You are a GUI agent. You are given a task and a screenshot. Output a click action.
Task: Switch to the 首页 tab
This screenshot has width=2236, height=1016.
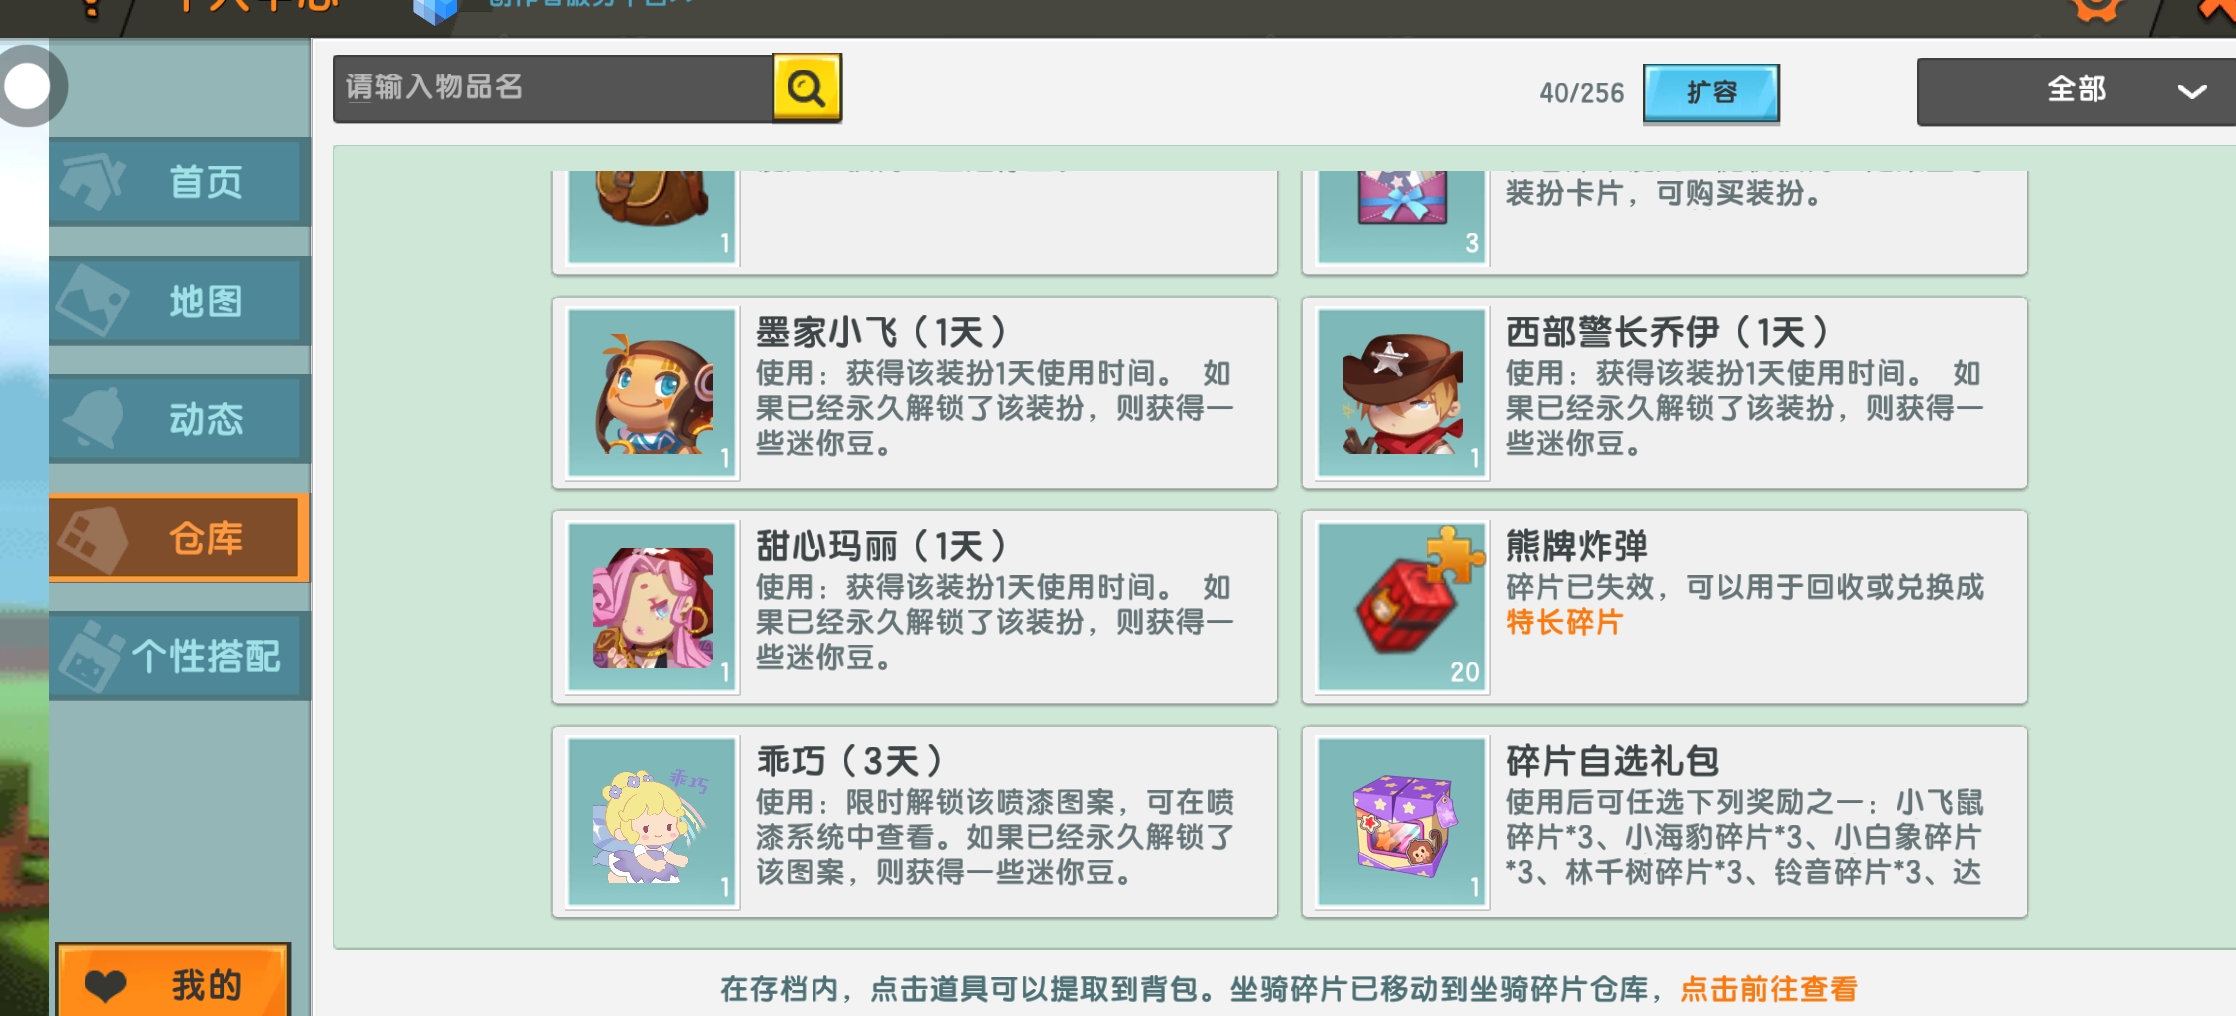(x=179, y=182)
